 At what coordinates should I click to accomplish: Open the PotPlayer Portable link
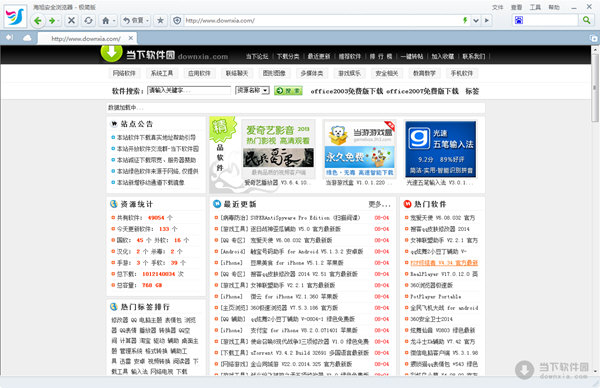pyautogui.click(x=435, y=297)
